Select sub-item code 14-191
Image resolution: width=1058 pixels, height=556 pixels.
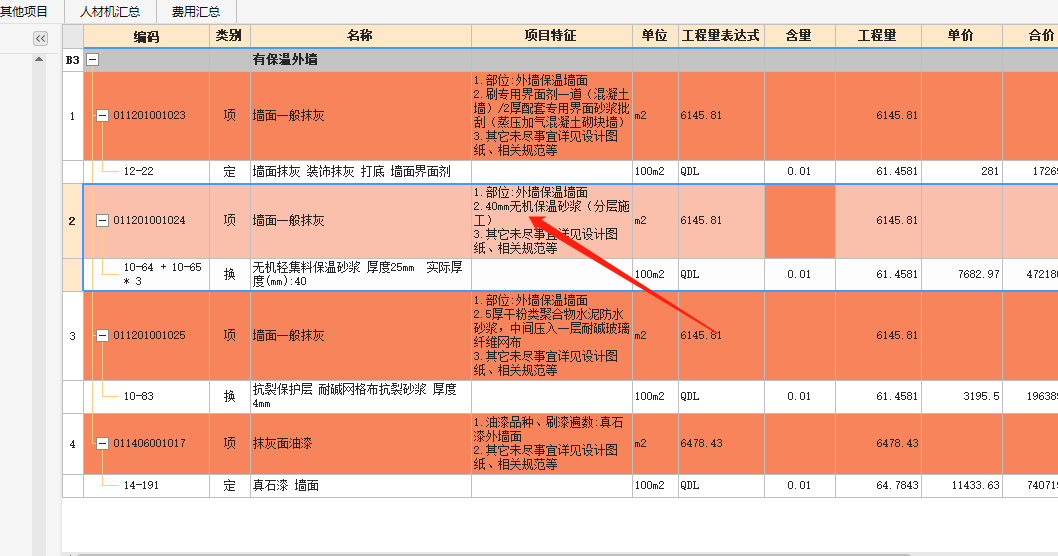[141, 485]
